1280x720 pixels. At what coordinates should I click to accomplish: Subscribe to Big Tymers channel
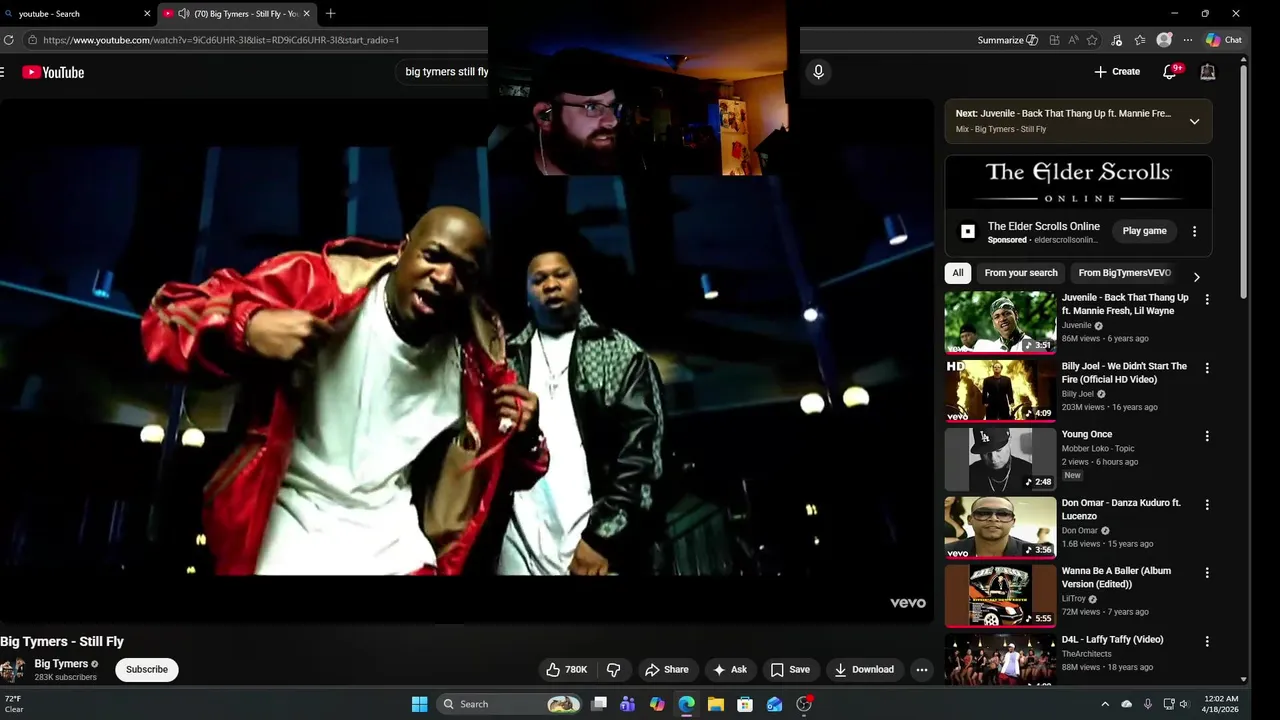pos(147,670)
